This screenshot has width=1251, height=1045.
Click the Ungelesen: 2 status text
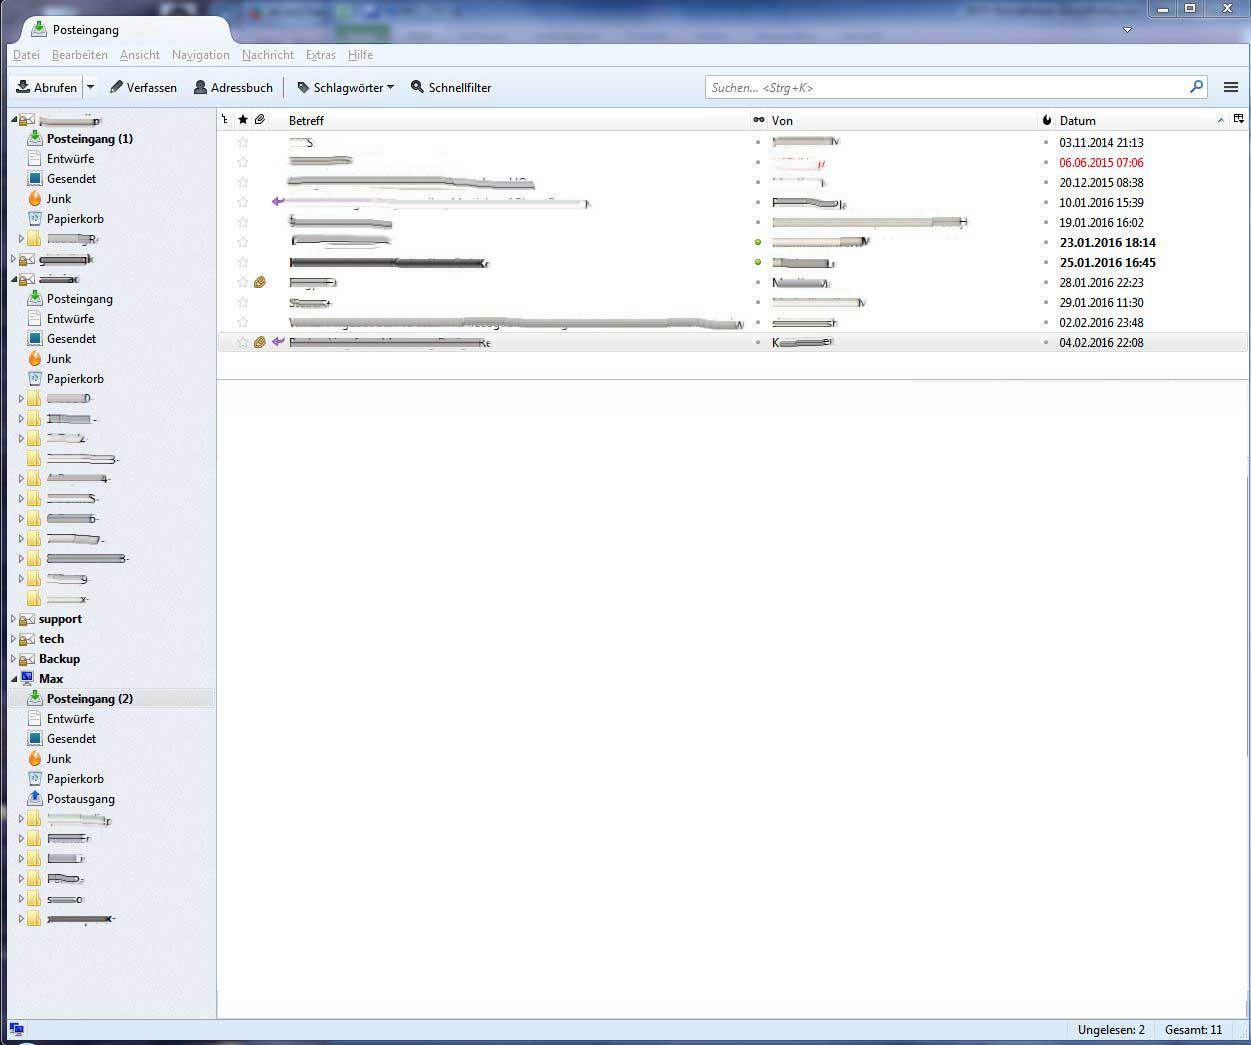(x=1111, y=1030)
